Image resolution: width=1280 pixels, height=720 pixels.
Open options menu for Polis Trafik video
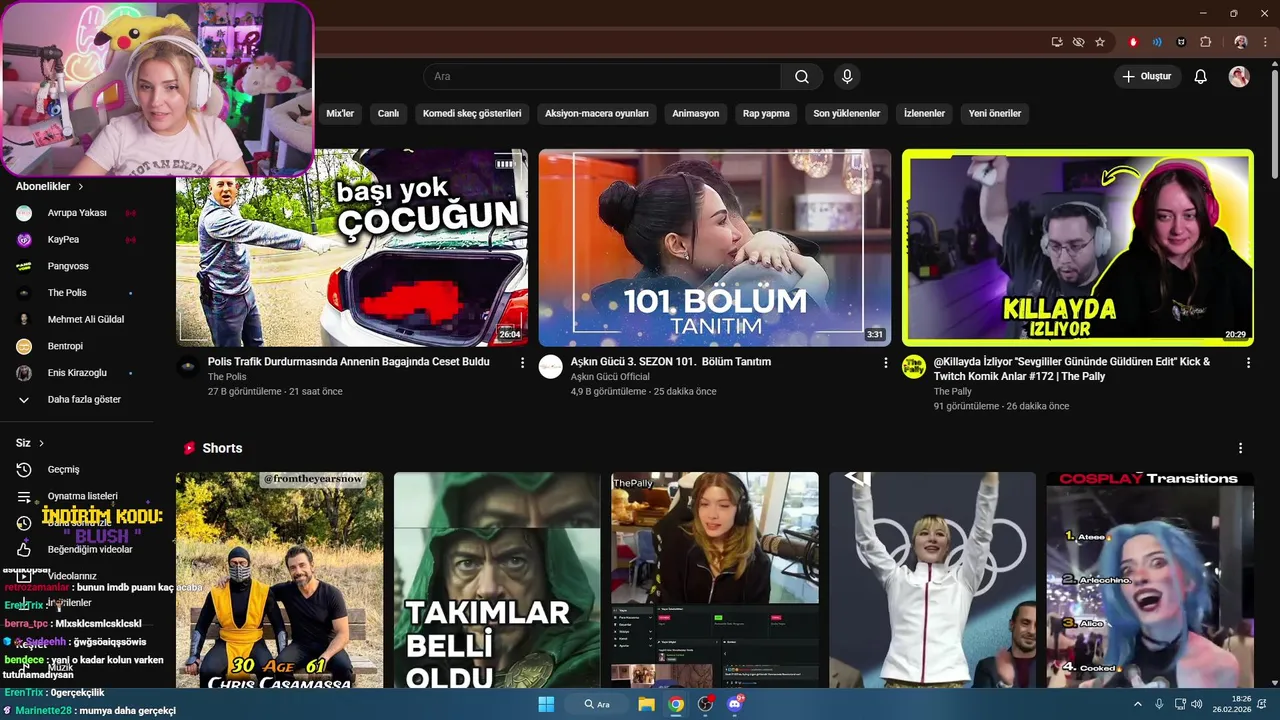click(x=522, y=363)
